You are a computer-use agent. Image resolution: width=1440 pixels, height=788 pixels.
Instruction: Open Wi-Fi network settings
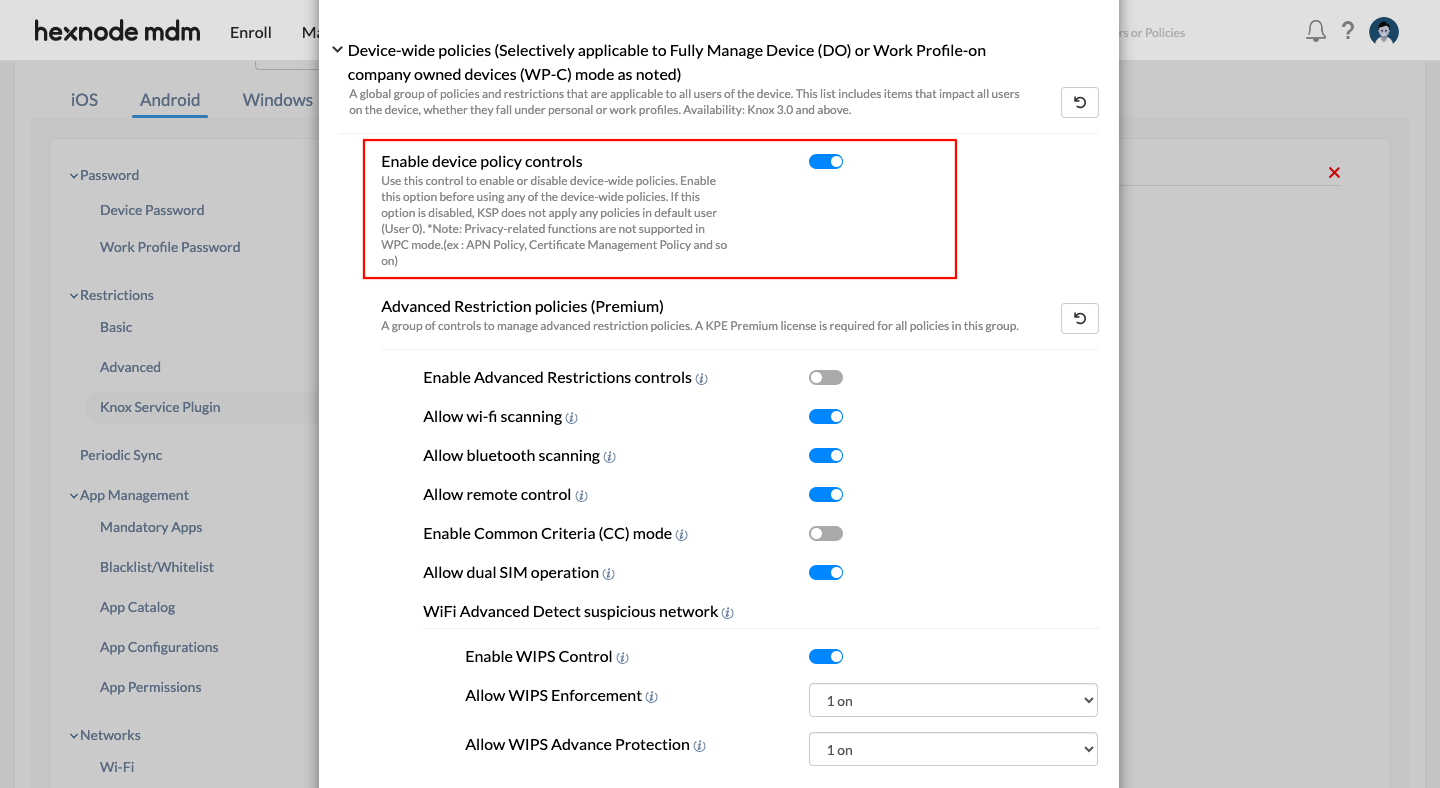[117, 767]
